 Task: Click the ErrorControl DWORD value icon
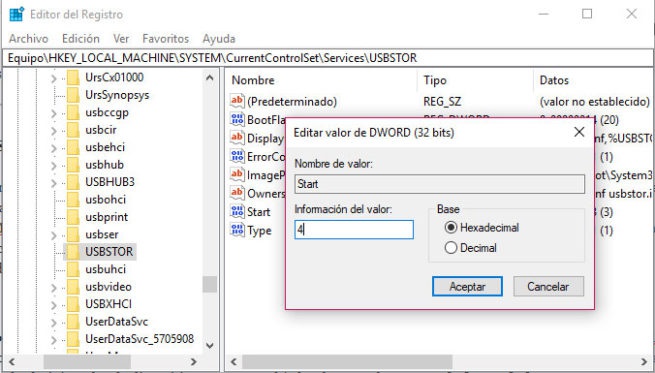(x=237, y=156)
